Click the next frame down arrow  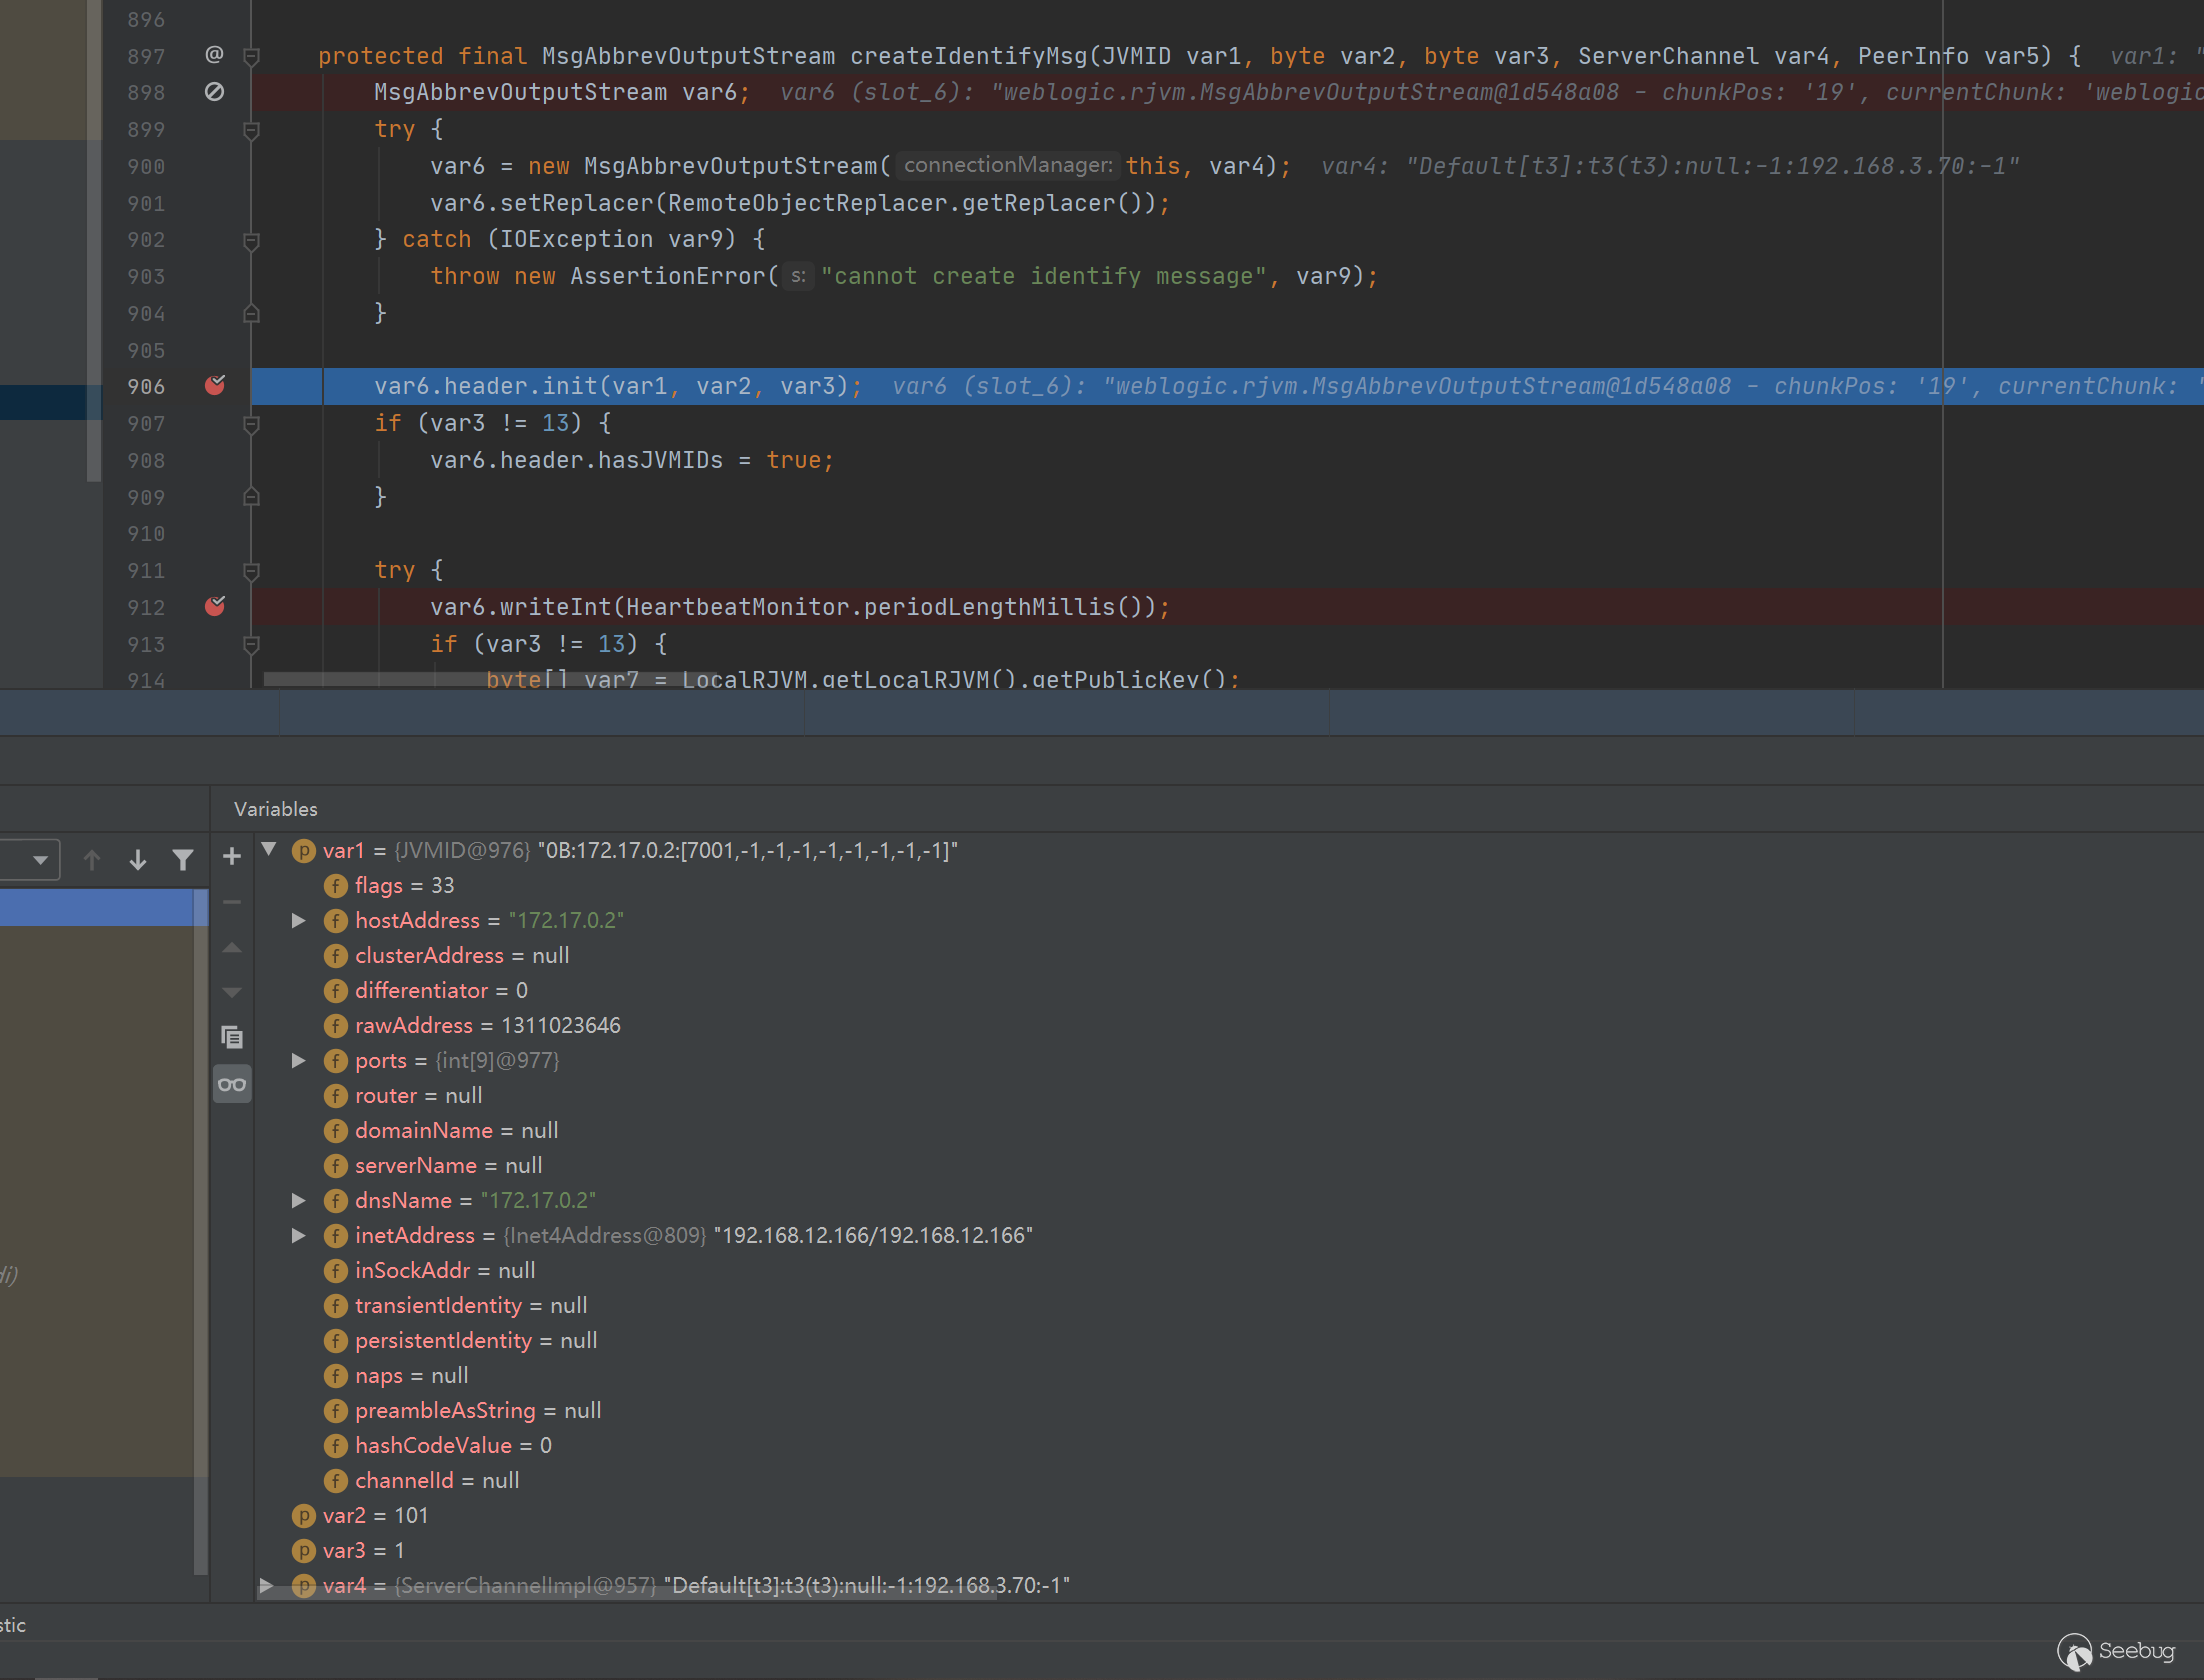[138, 860]
